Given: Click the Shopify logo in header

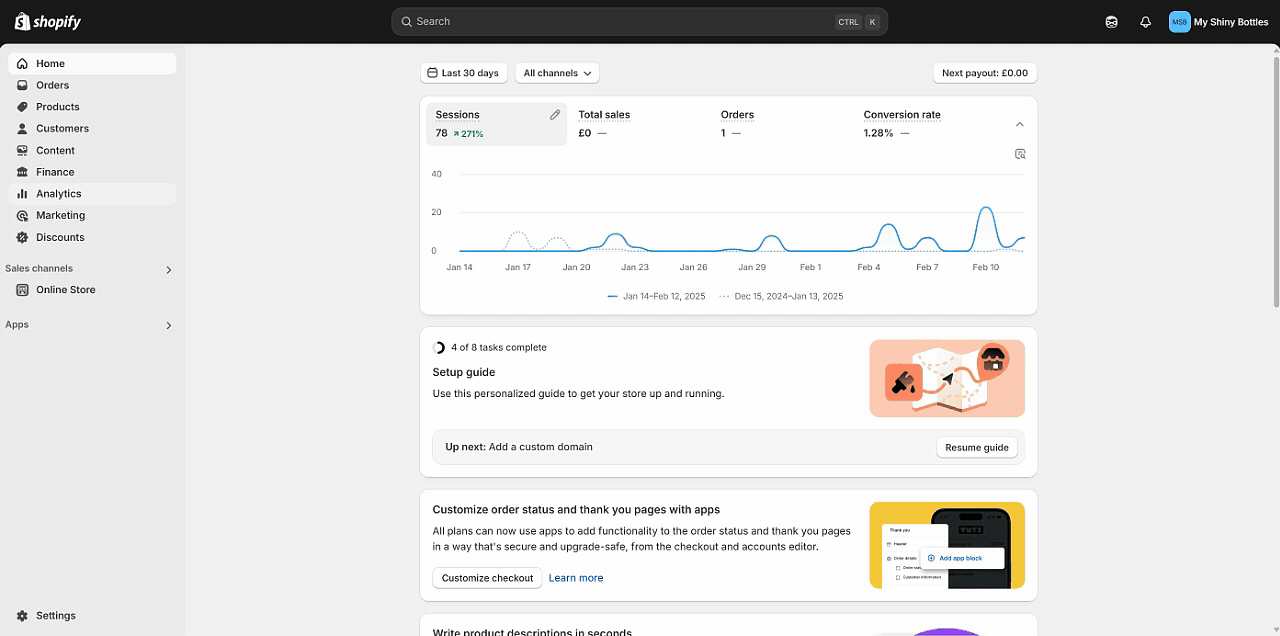Looking at the screenshot, I should pyautogui.click(x=48, y=22).
